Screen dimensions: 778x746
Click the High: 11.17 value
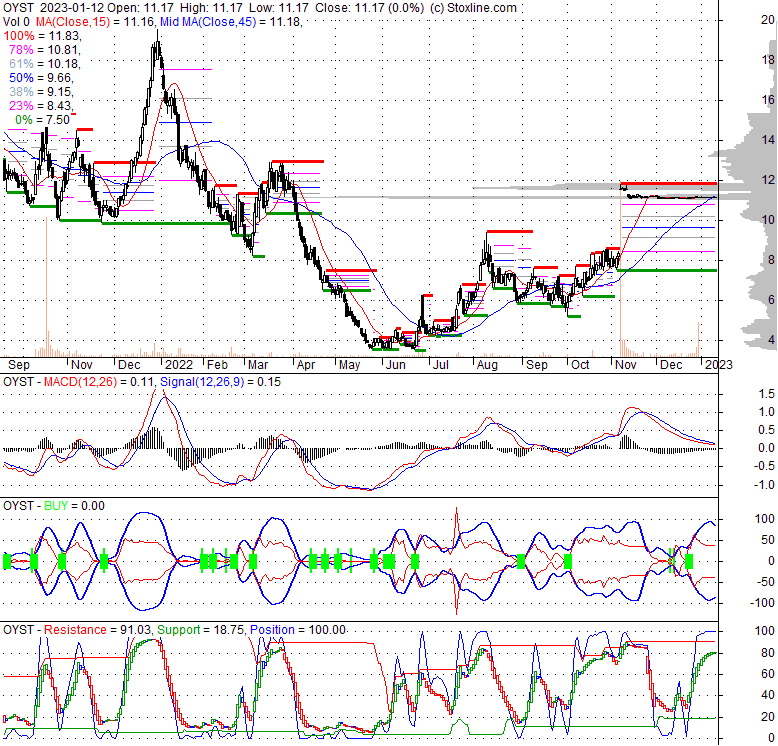coord(211,8)
